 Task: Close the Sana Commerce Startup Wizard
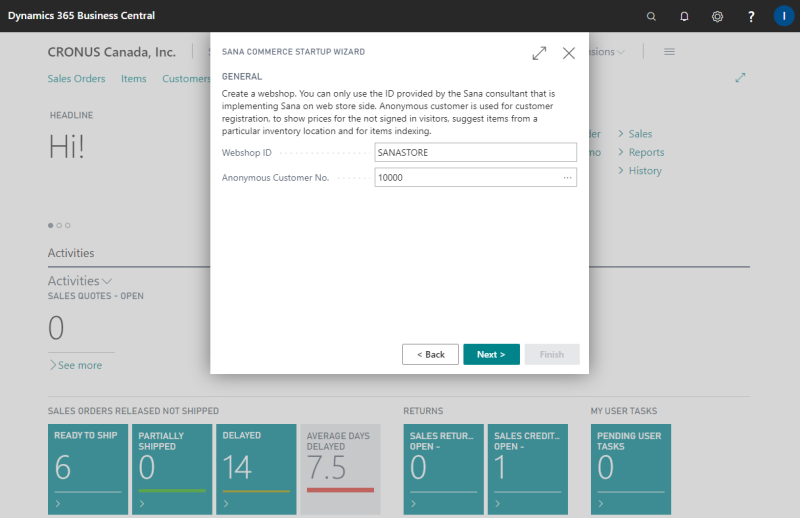click(x=569, y=53)
